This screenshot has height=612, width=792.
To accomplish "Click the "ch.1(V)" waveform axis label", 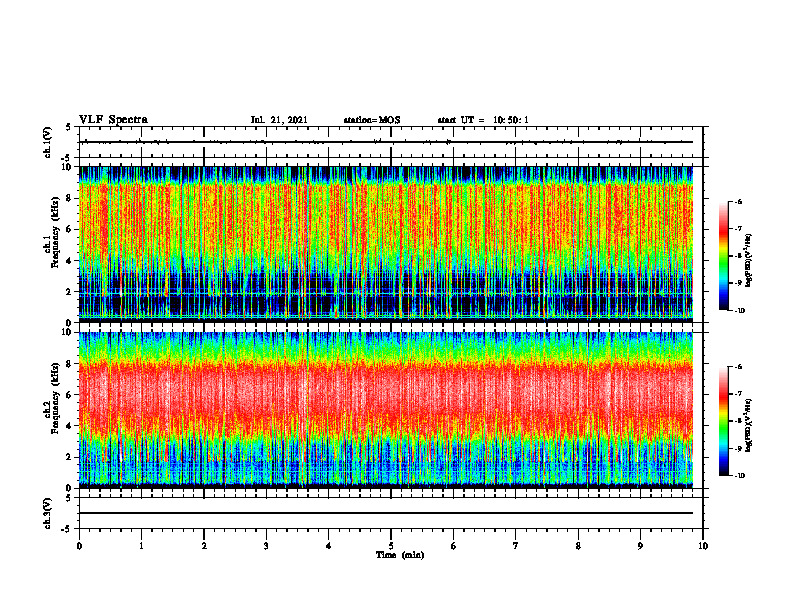I will tap(47, 142).
